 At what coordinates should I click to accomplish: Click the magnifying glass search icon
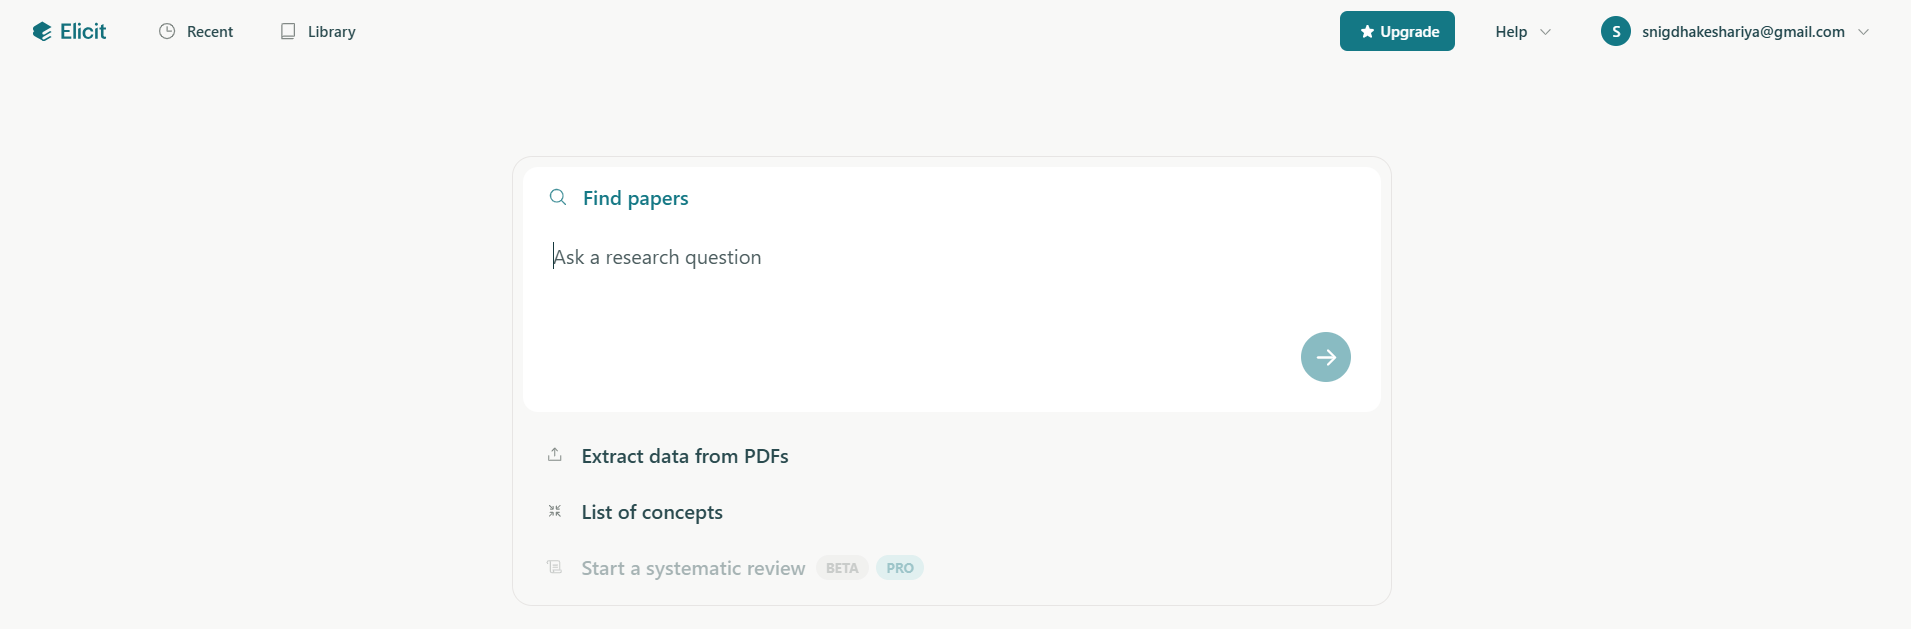pos(558,197)
